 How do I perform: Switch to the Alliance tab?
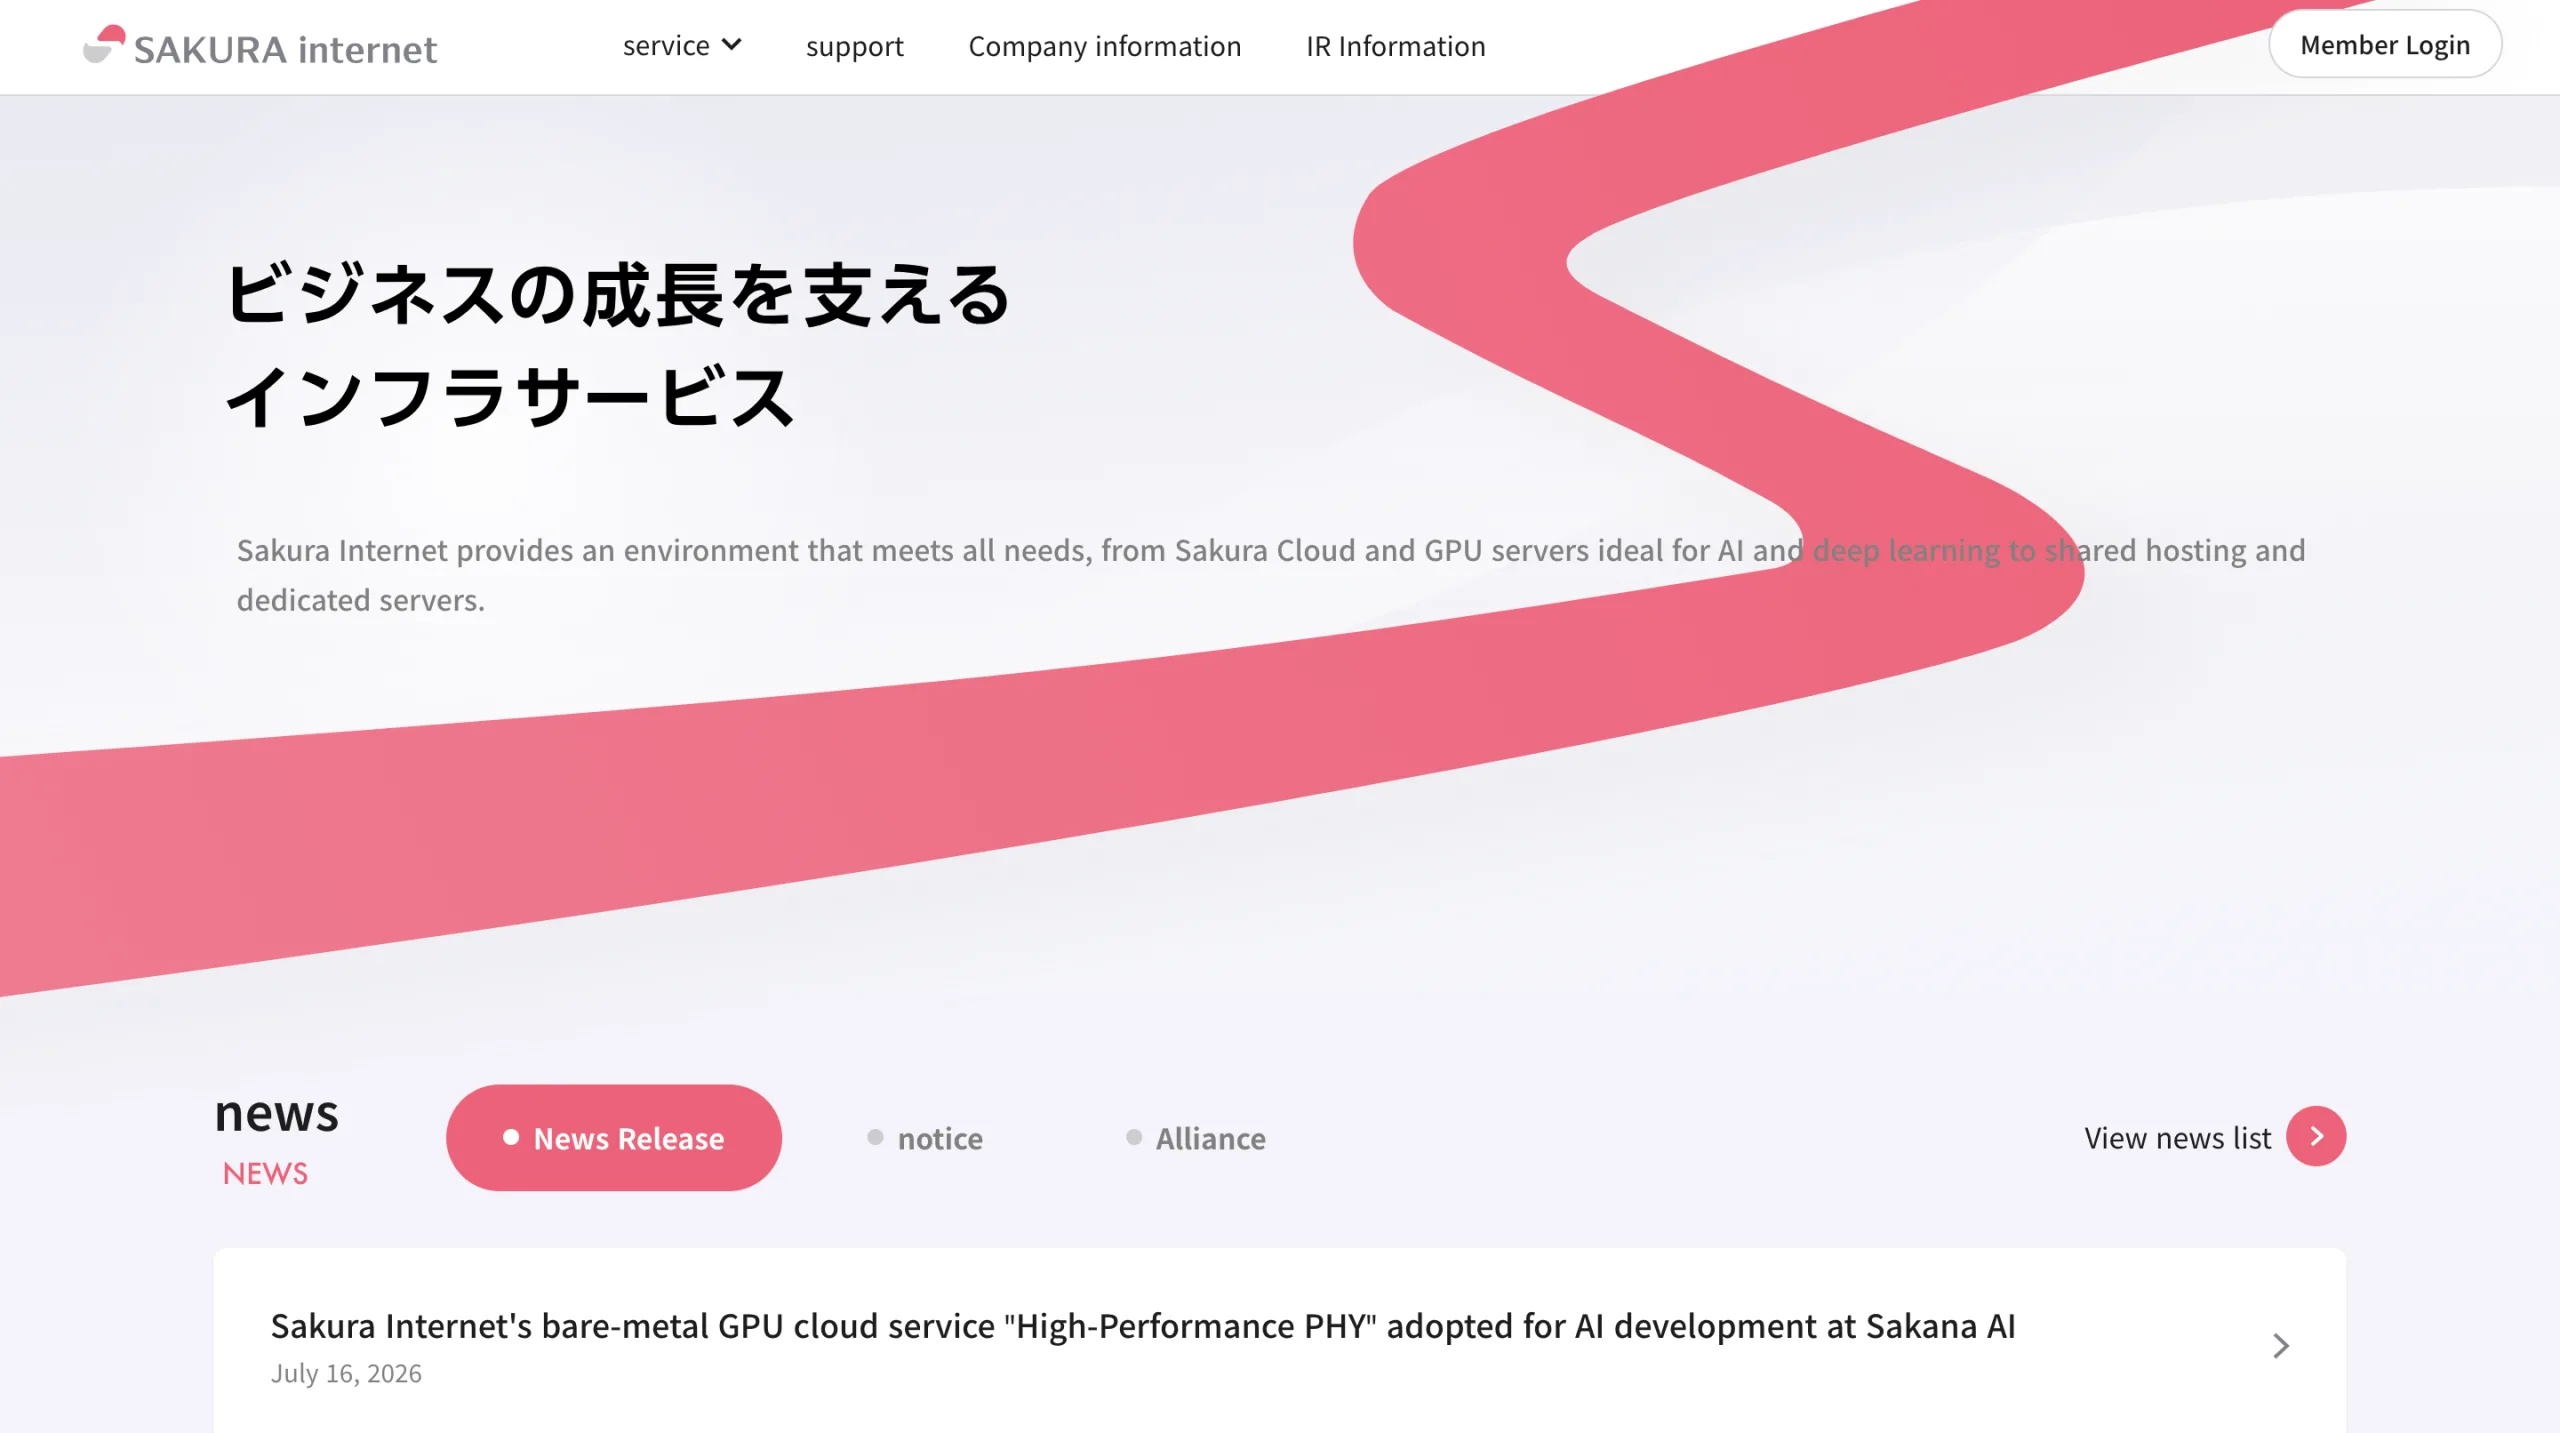pos(1196,1139)
